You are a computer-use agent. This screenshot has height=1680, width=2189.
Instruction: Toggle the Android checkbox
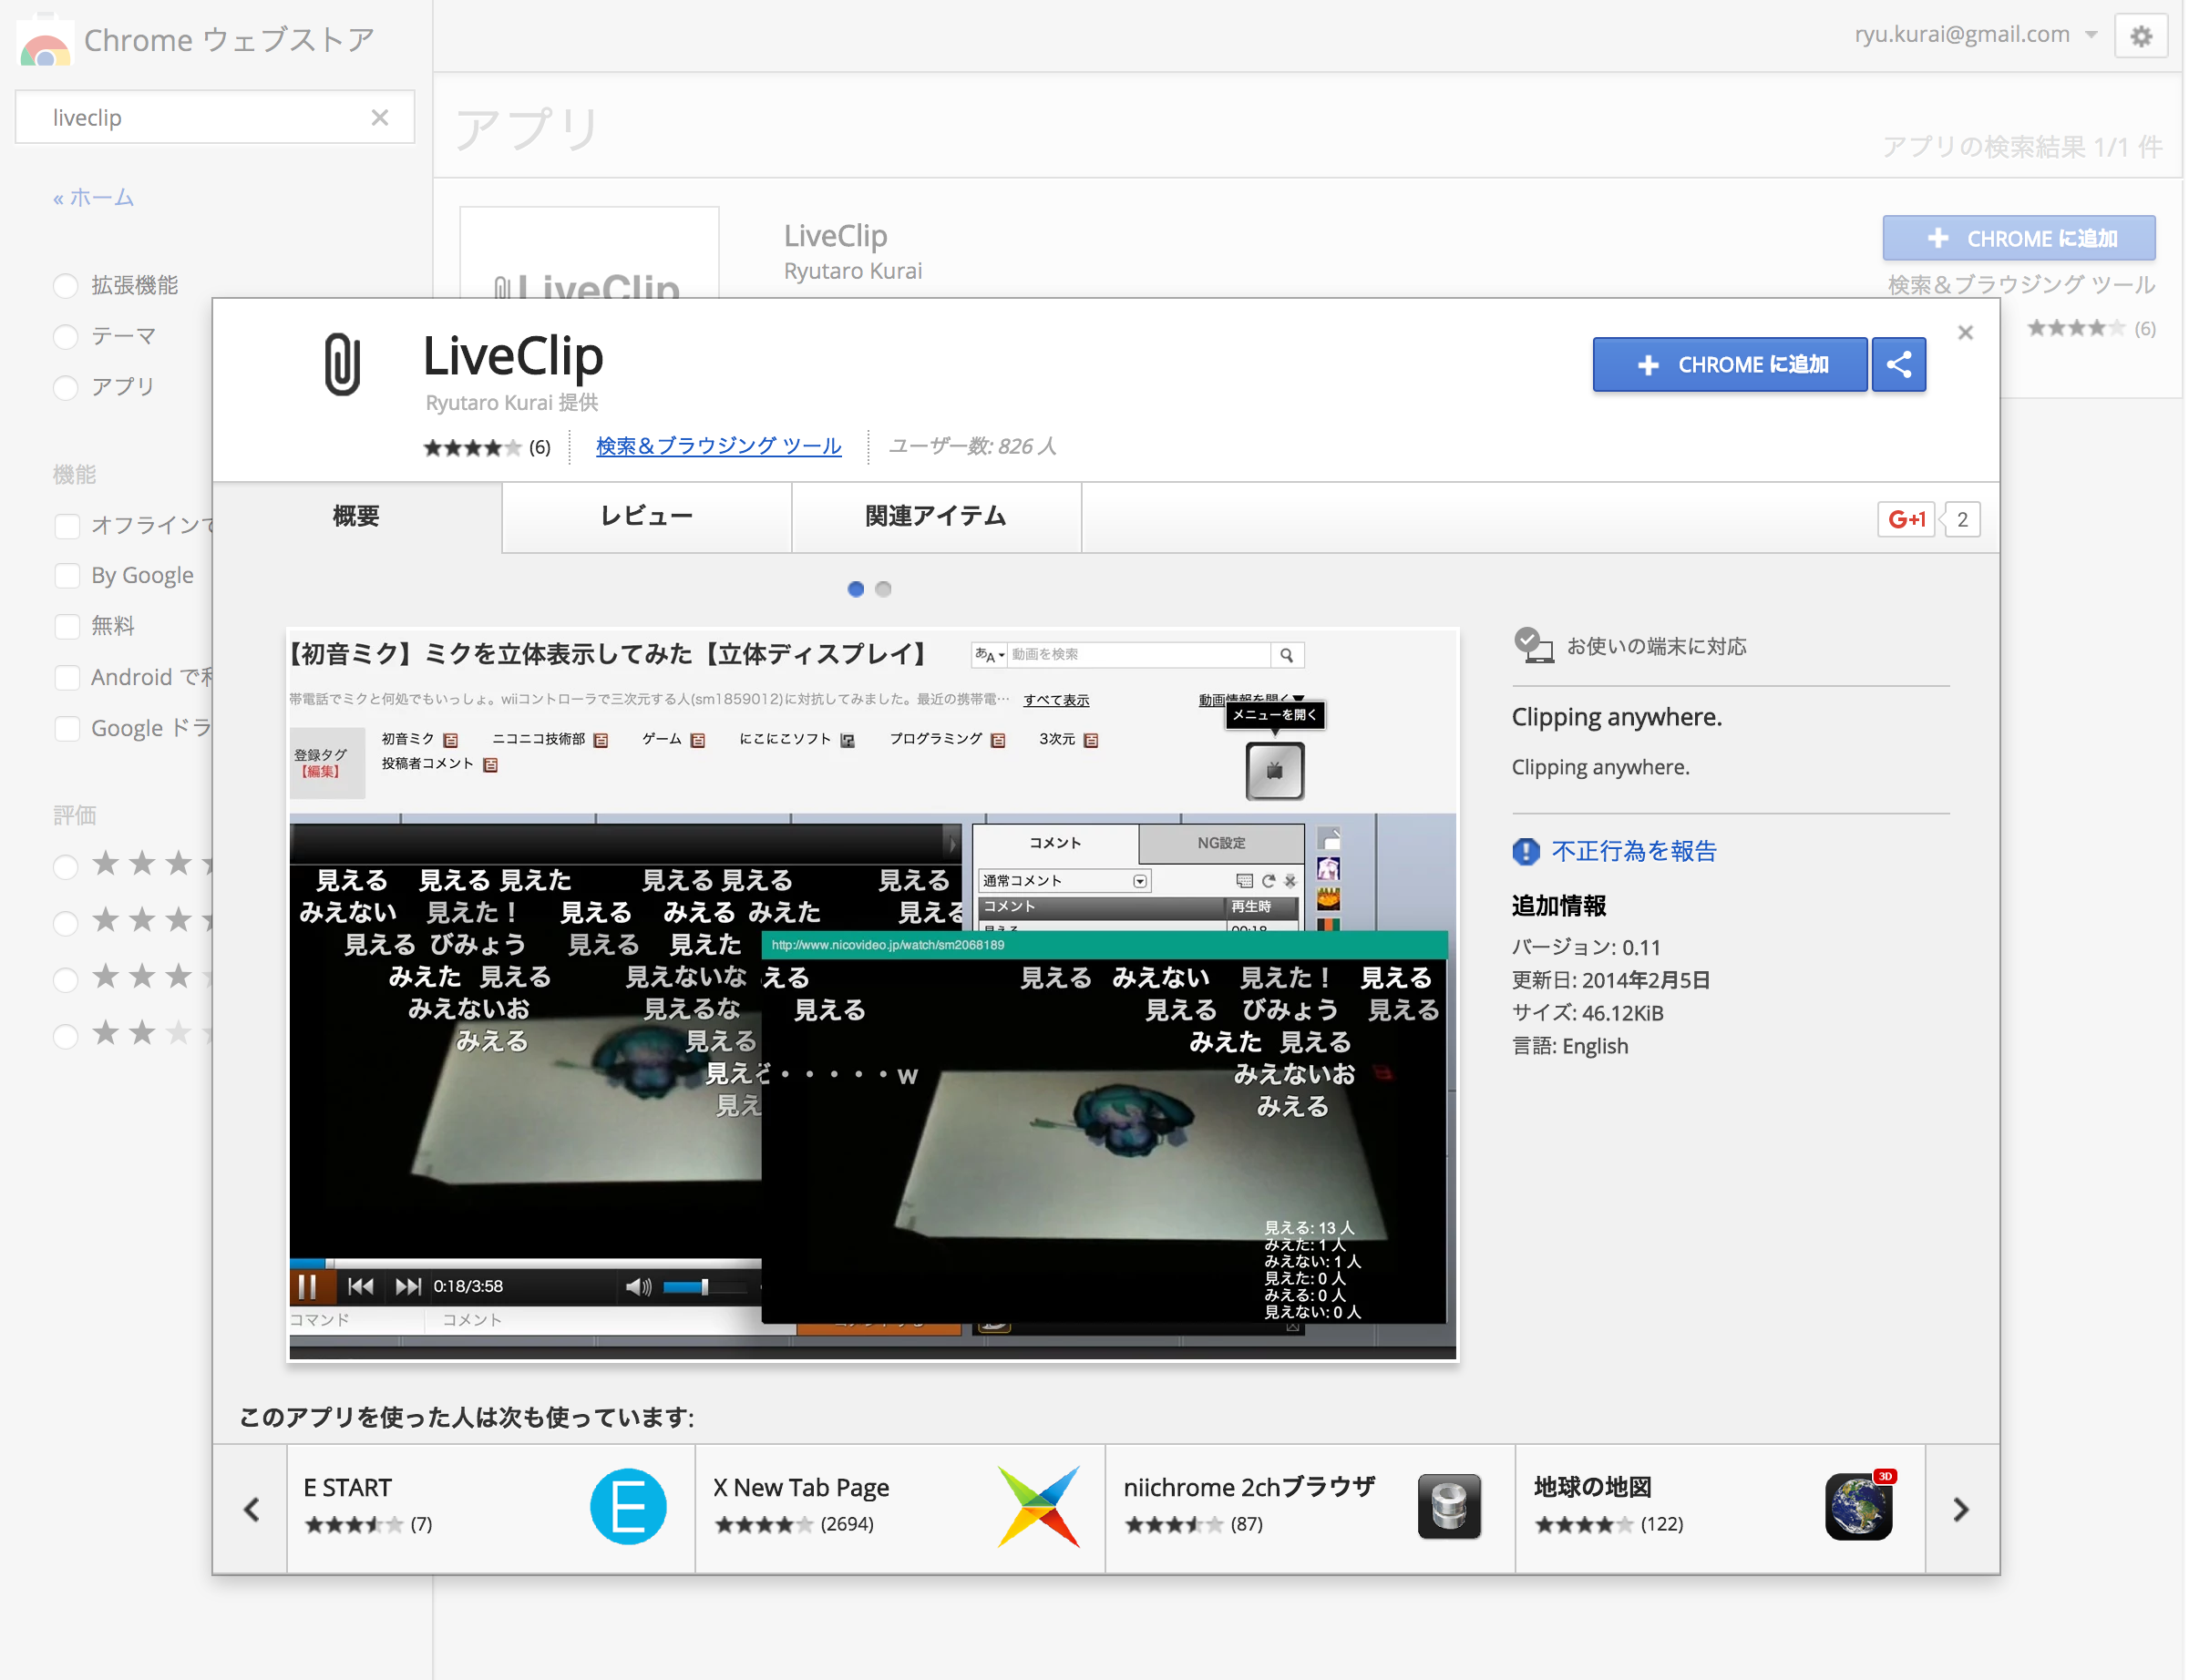(67, 679)
